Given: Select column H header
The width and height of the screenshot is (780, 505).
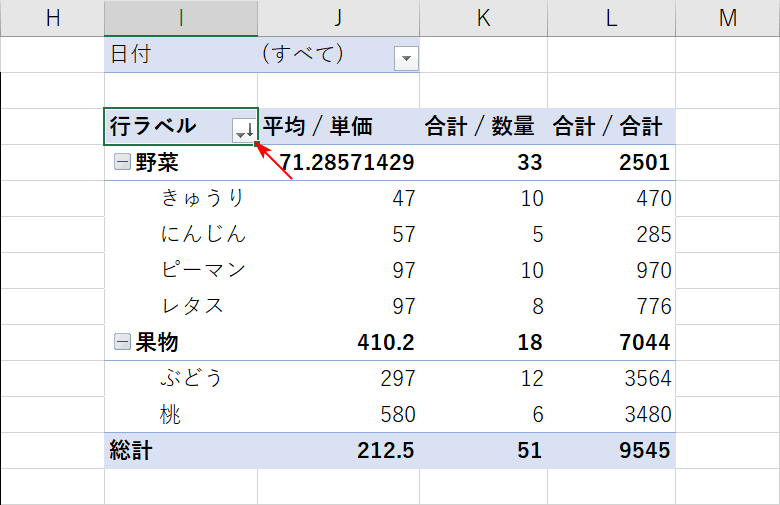Looking at the screenshot, I should pos(52,17).
